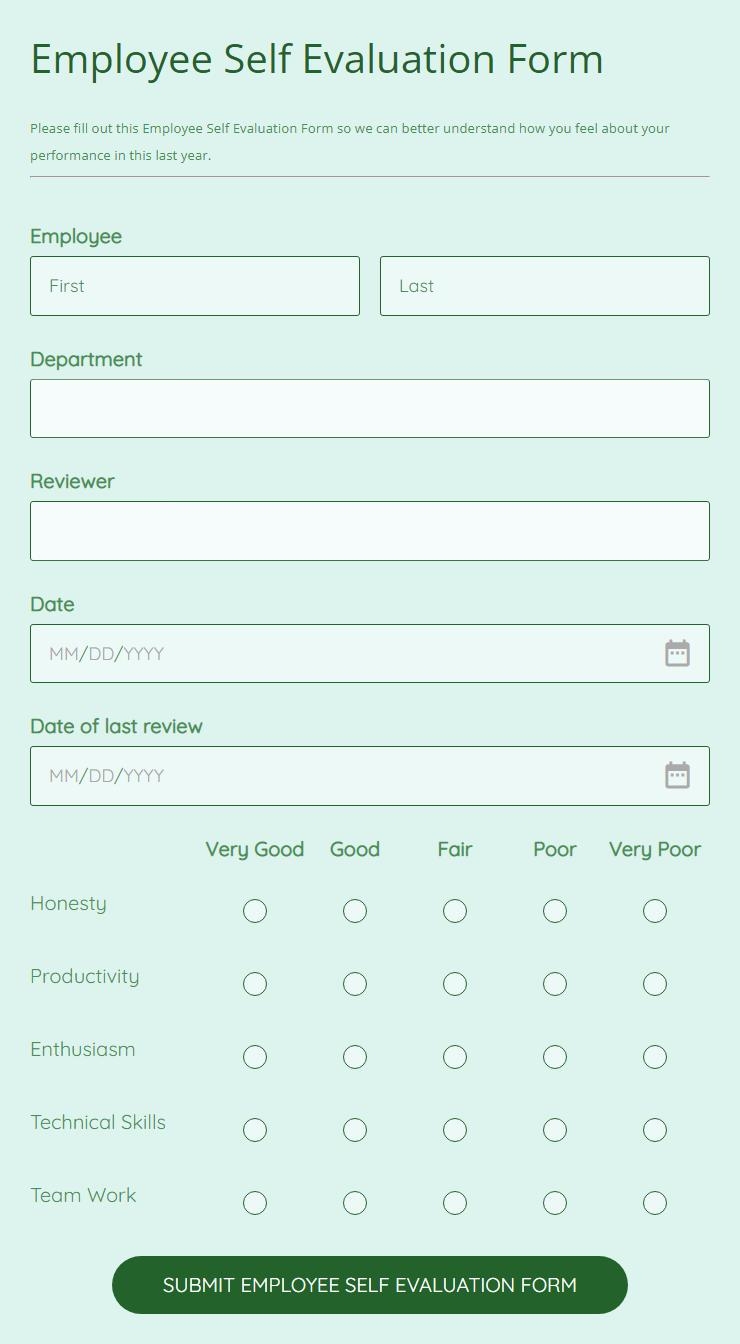The image size is (740, 1344).
Task: Focus the Last name input field
Action: (545, 286)
